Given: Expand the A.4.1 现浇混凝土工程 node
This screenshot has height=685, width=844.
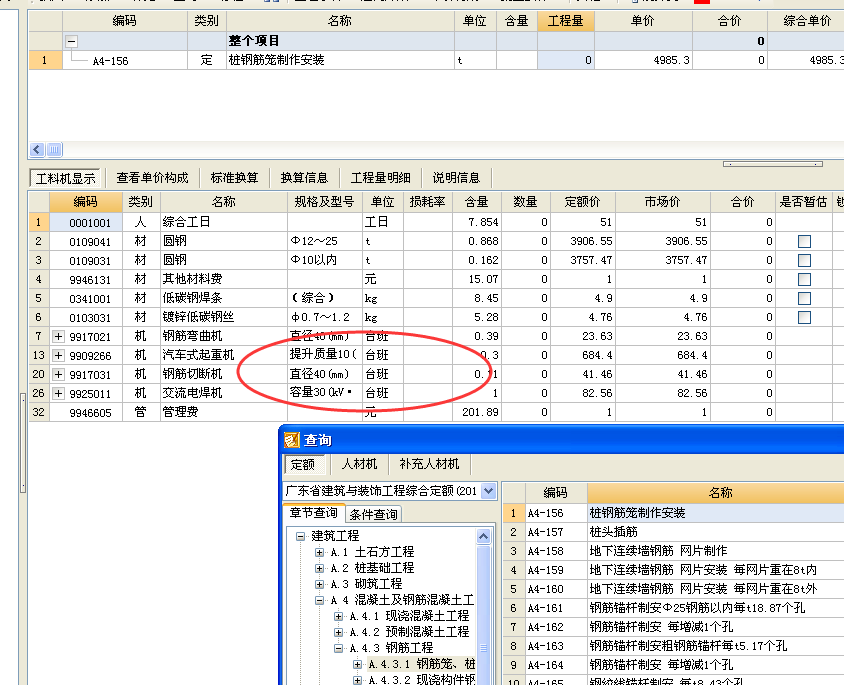Looking at the screenshot, I should [x=338, y=616].
